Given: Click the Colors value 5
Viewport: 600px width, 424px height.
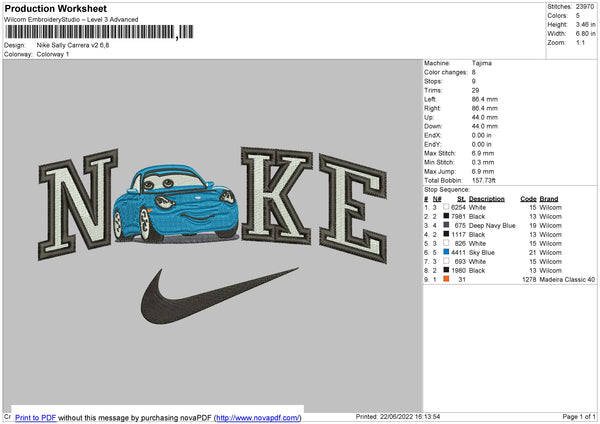Looking at the screenshot, I should point(578,16).
